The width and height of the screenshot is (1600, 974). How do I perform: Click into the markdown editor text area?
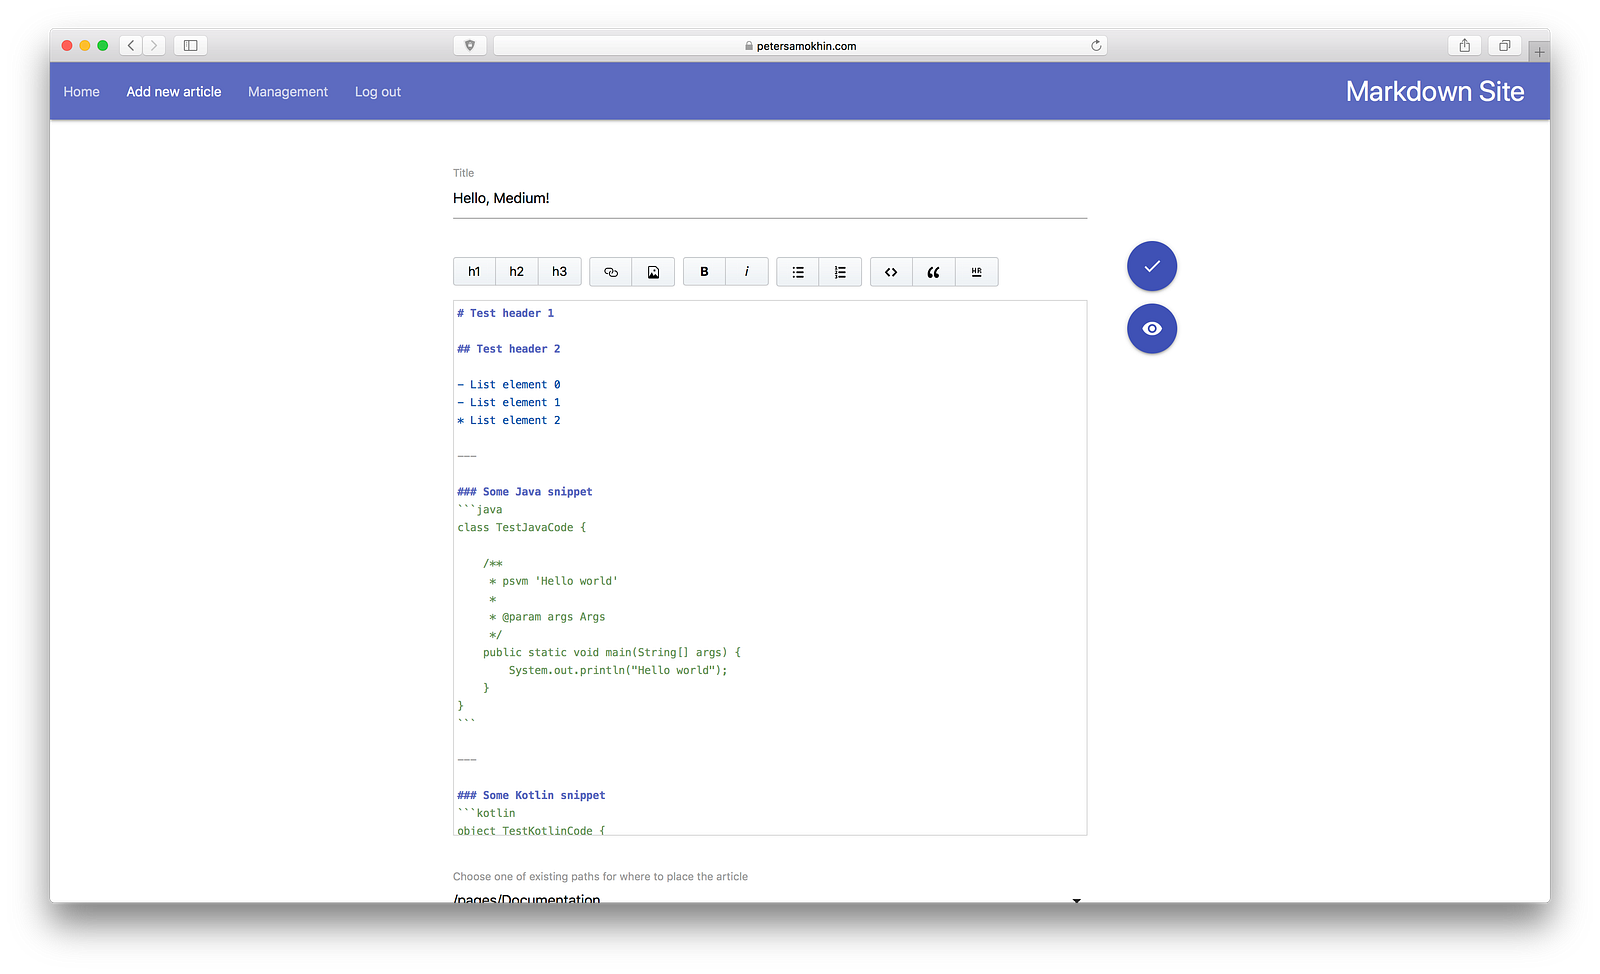pos(770,568)
